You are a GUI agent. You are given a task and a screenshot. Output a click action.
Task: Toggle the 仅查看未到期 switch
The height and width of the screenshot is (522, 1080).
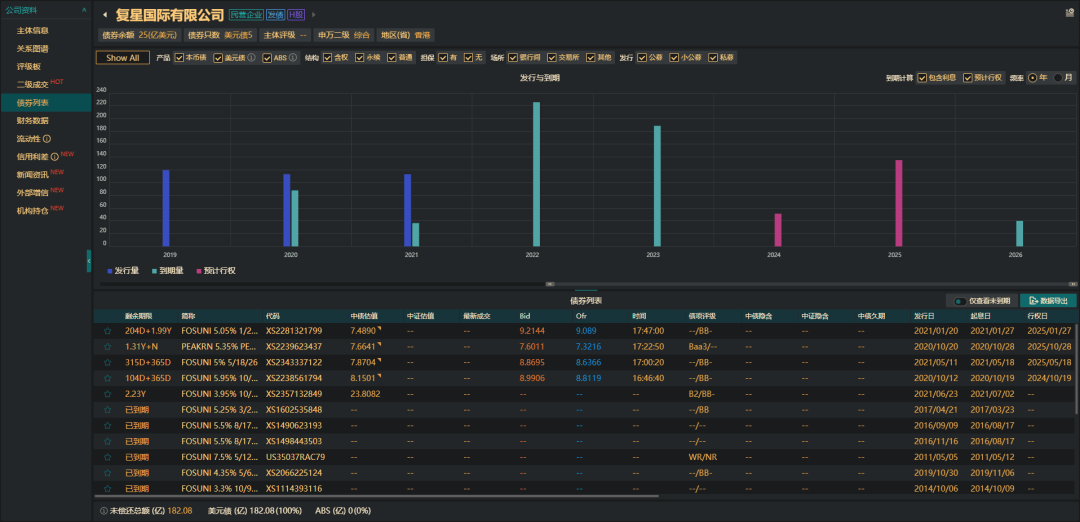[x=959, y=301]
